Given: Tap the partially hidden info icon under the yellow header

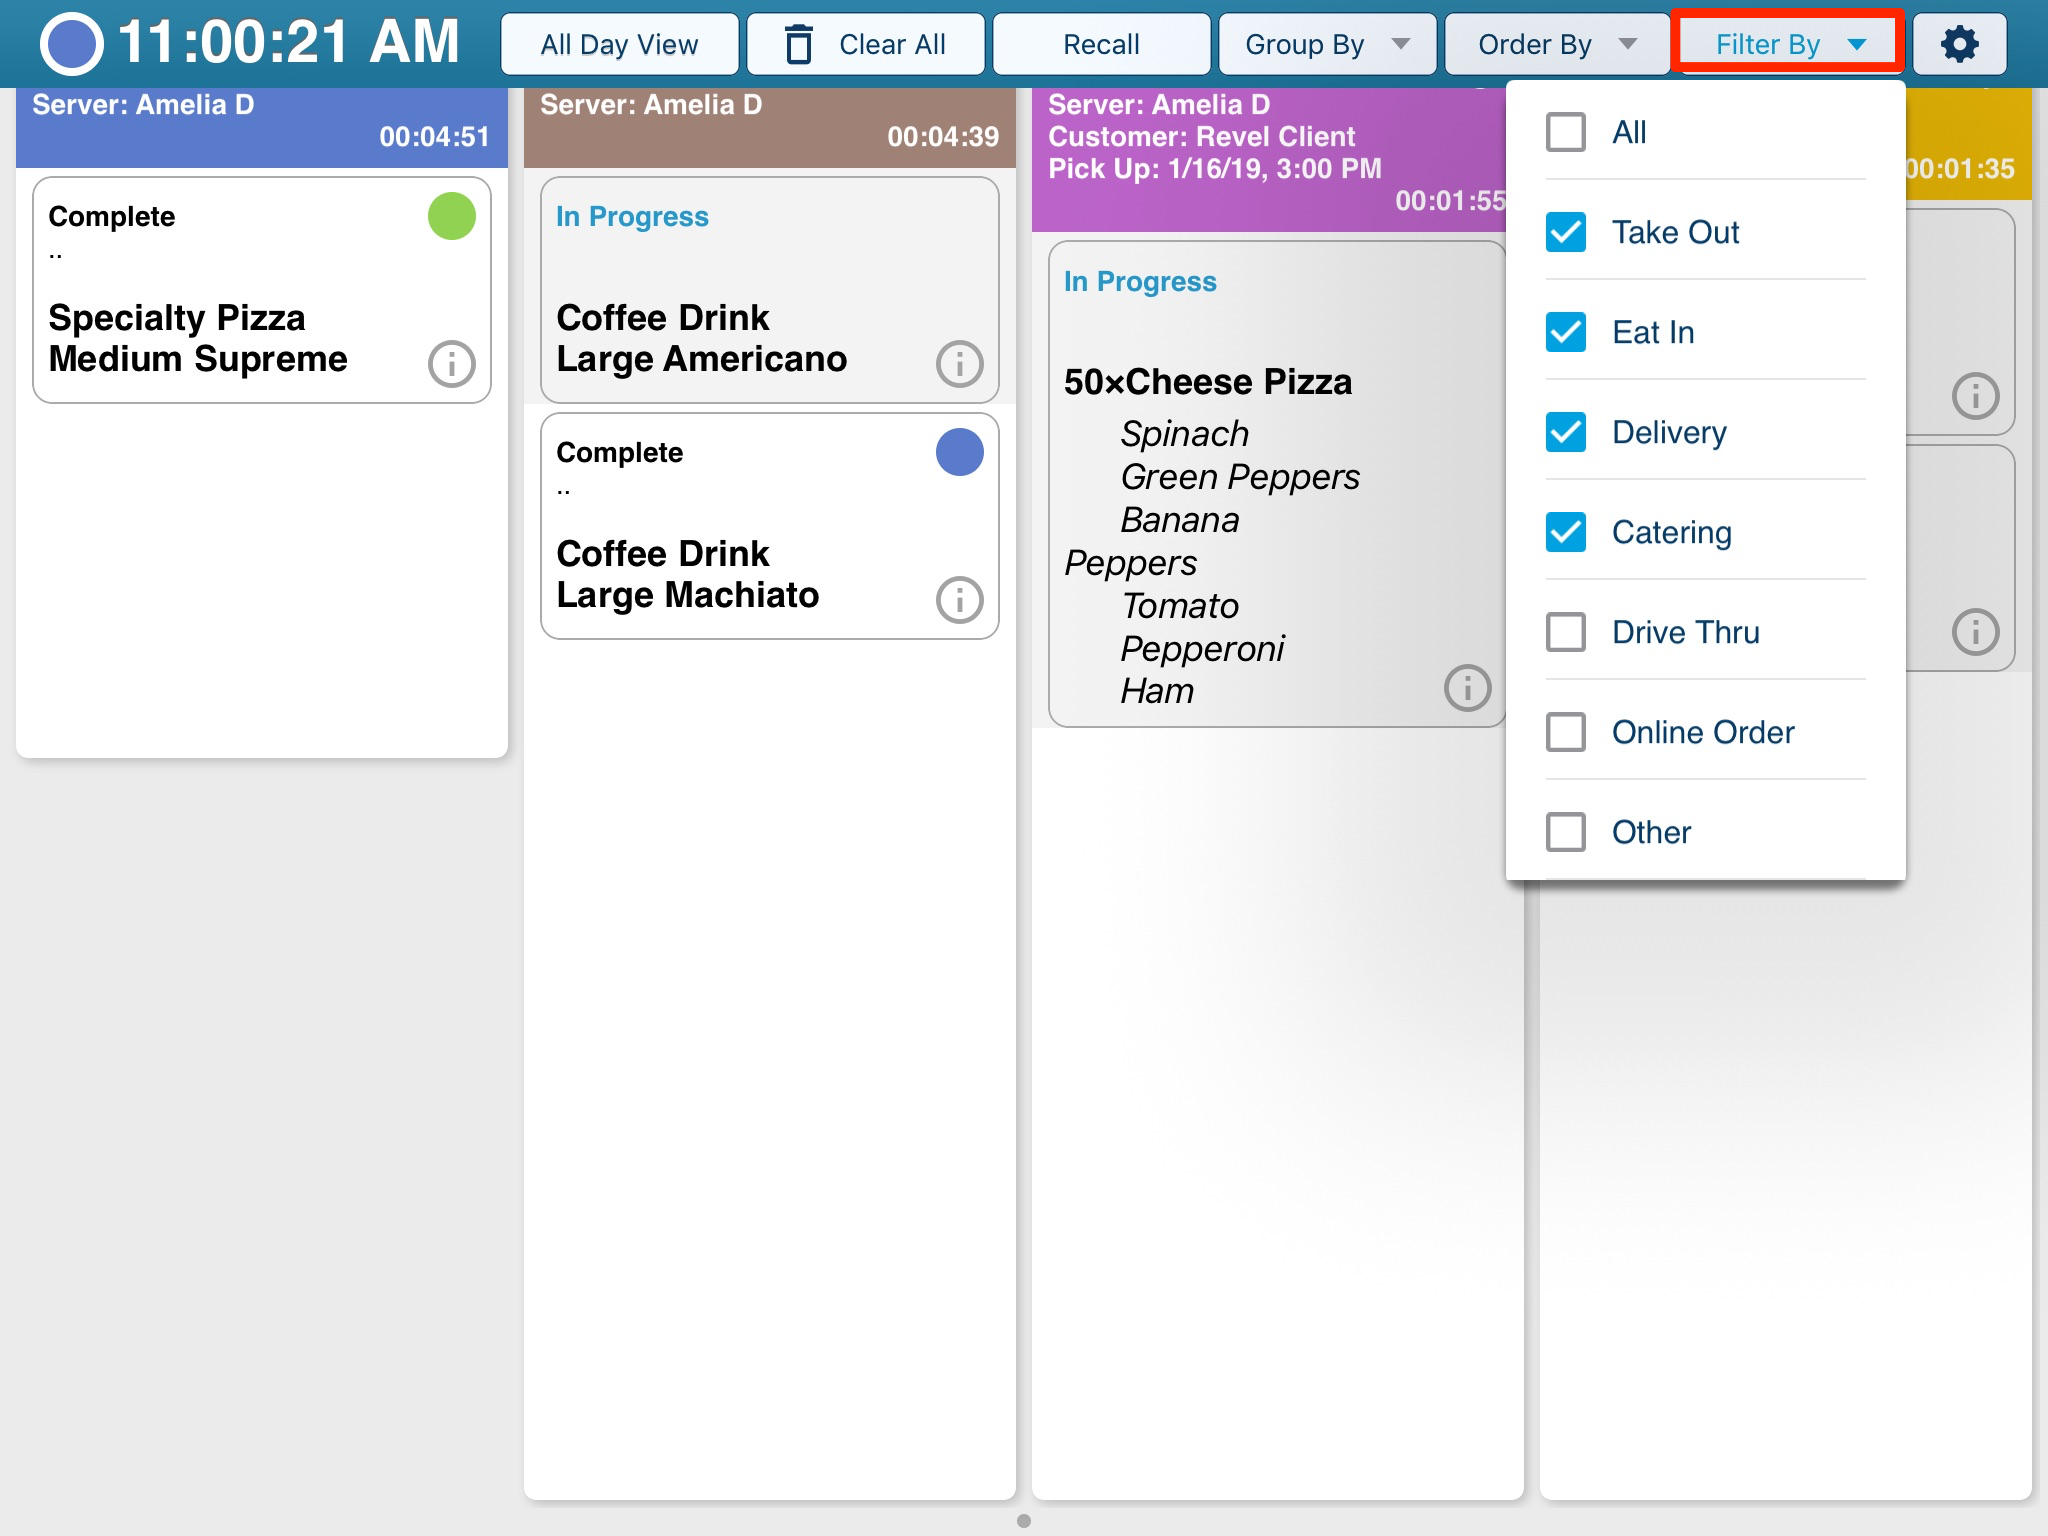Looking at the screenshot, I should (1975, 396).
